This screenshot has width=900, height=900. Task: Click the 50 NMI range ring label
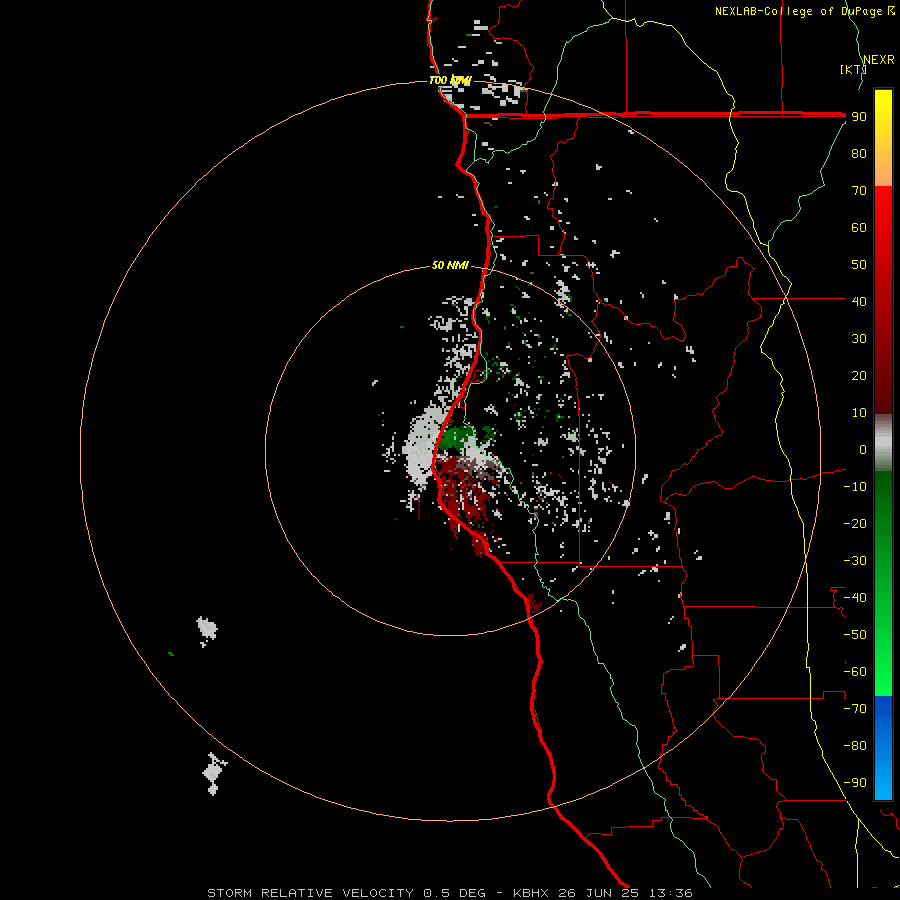[450, 265]
